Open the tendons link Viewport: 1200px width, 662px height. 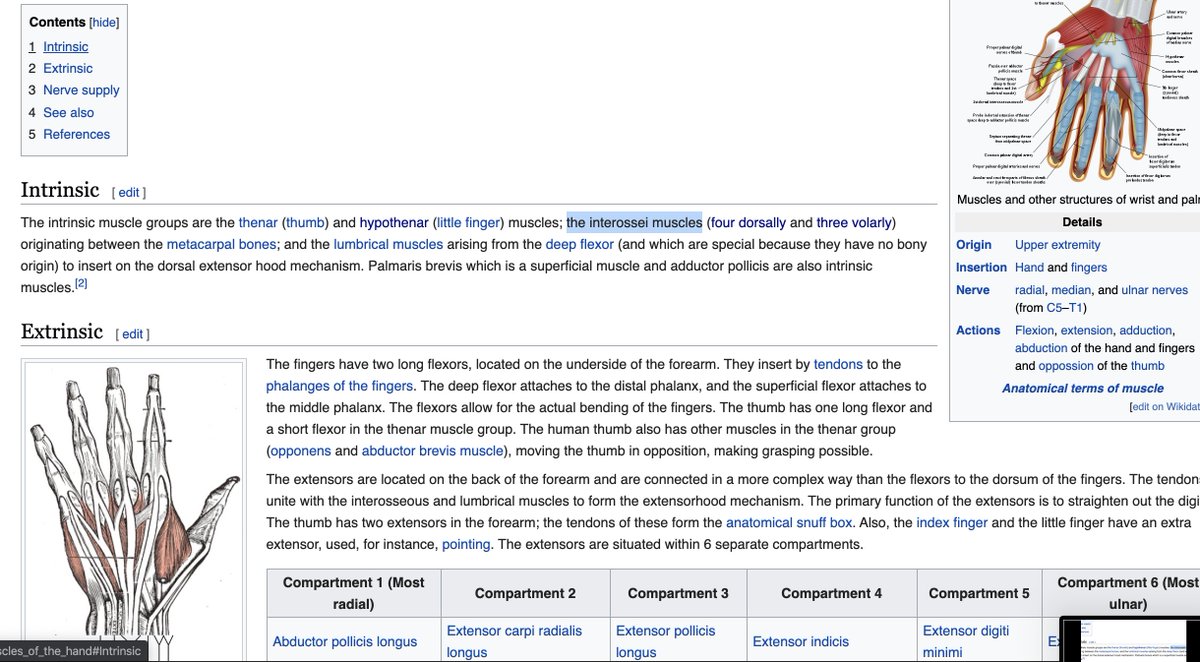[x=838, y=364]
